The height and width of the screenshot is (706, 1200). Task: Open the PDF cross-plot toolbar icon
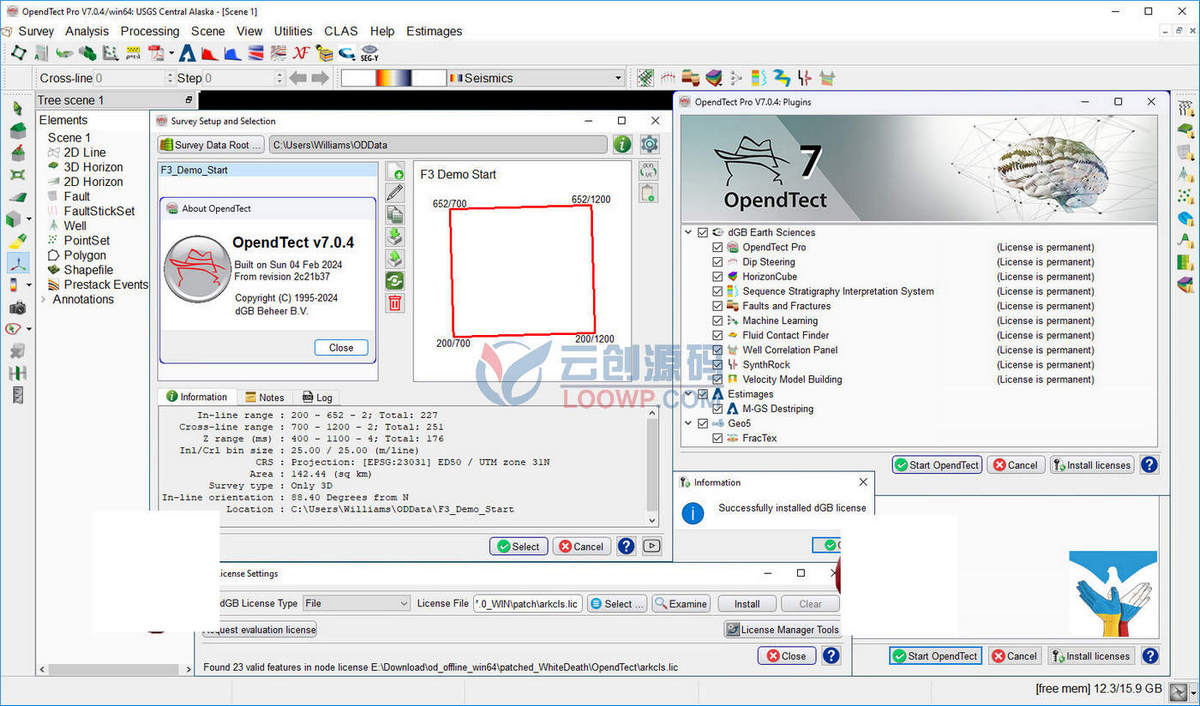pos(156,53)
